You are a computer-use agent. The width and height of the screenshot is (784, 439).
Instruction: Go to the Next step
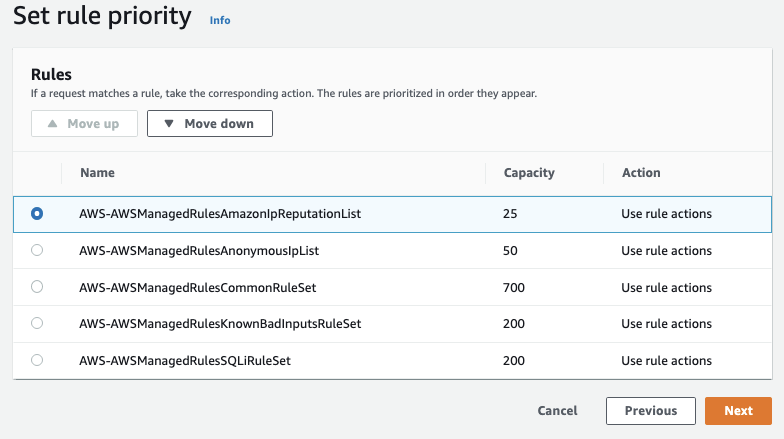(738, 411)
